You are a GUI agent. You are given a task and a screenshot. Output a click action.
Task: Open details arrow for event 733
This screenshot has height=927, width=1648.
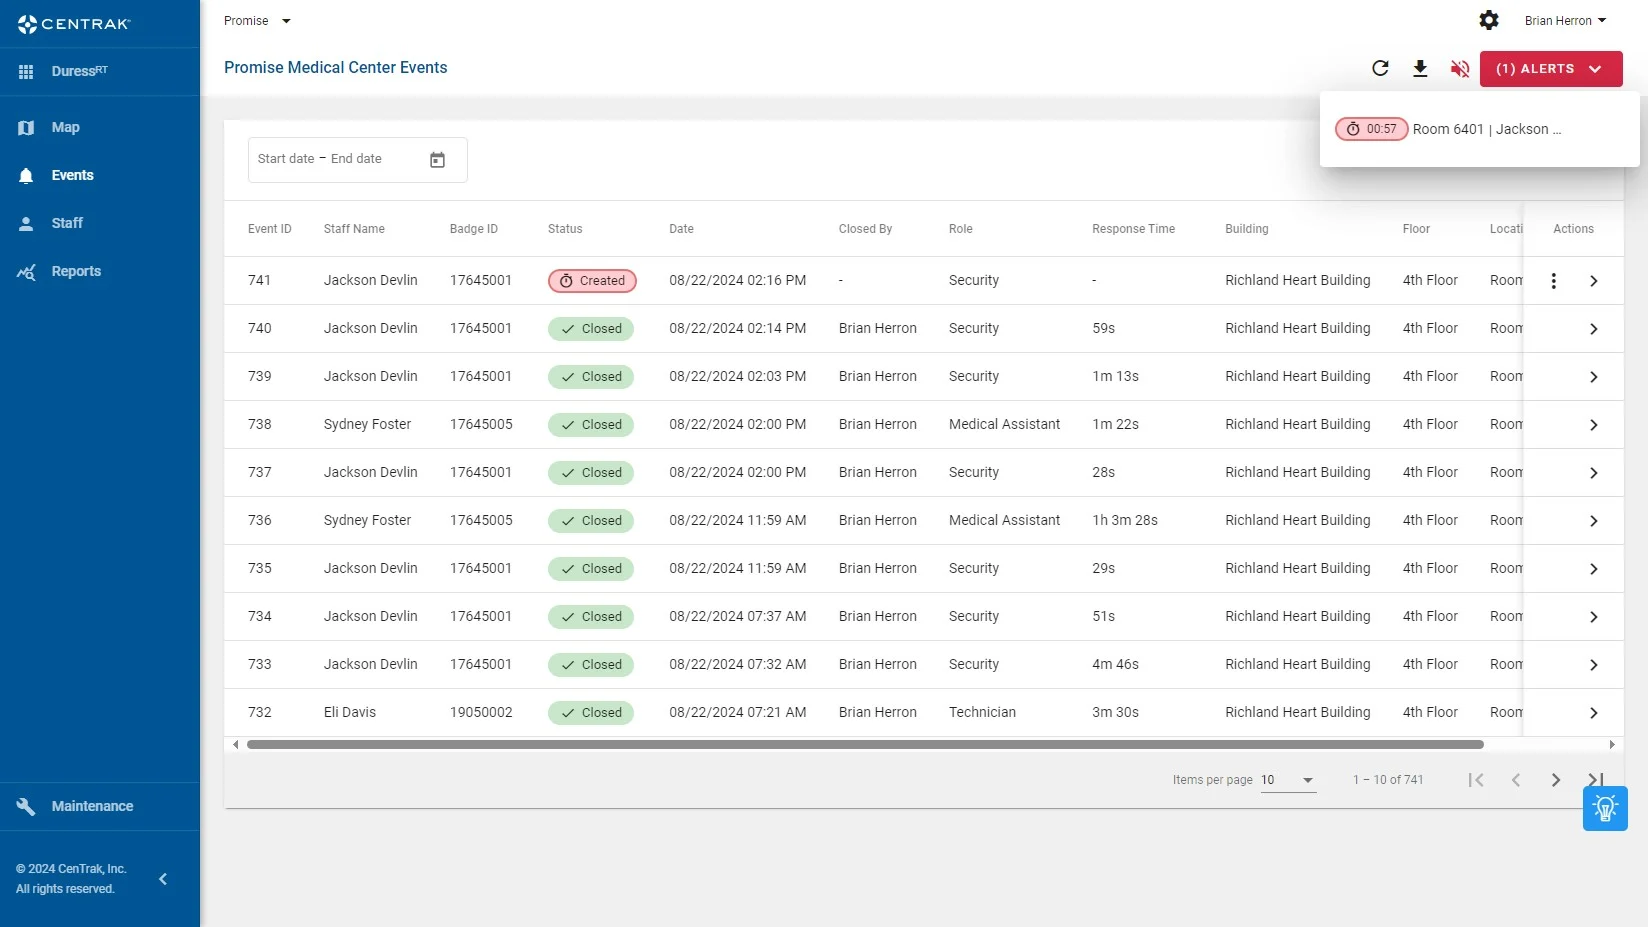click(1594, 665)
